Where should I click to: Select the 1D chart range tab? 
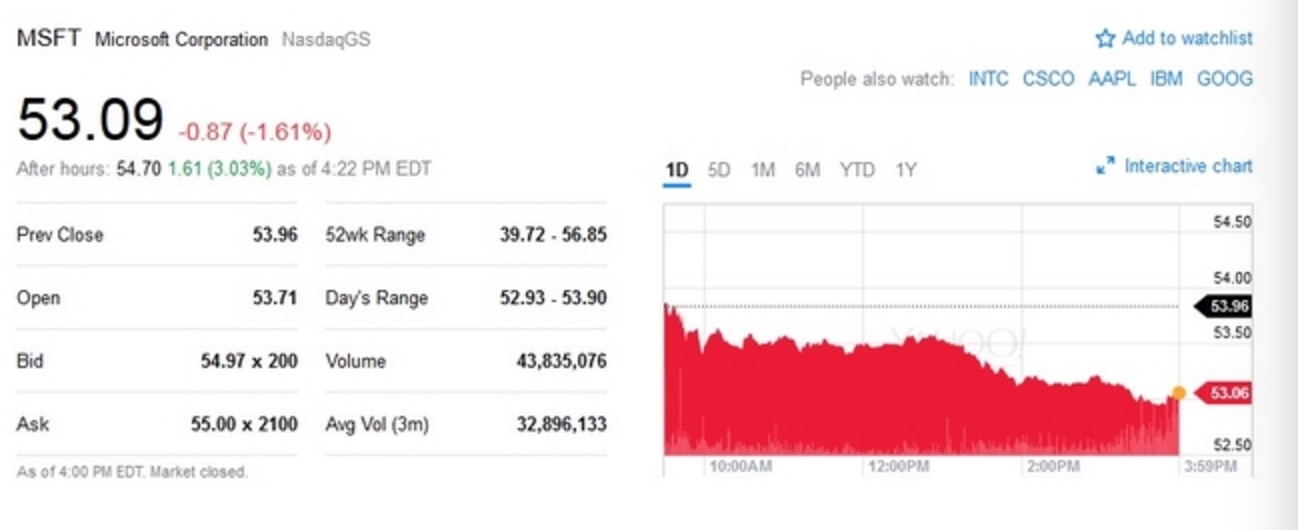[677, 170]
